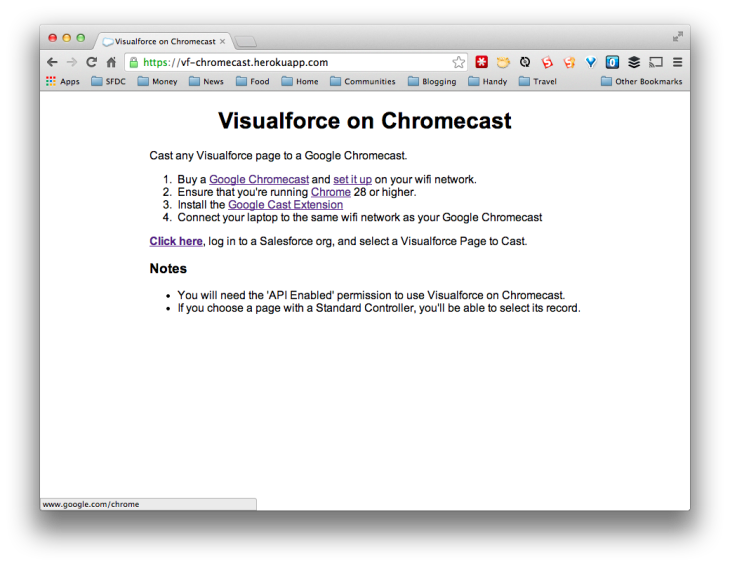Image resolution: width=730 pixels, height=566 pixels.
Task: Select the Visualforce on Chromecast tab
Action: [x=163, y=41]
